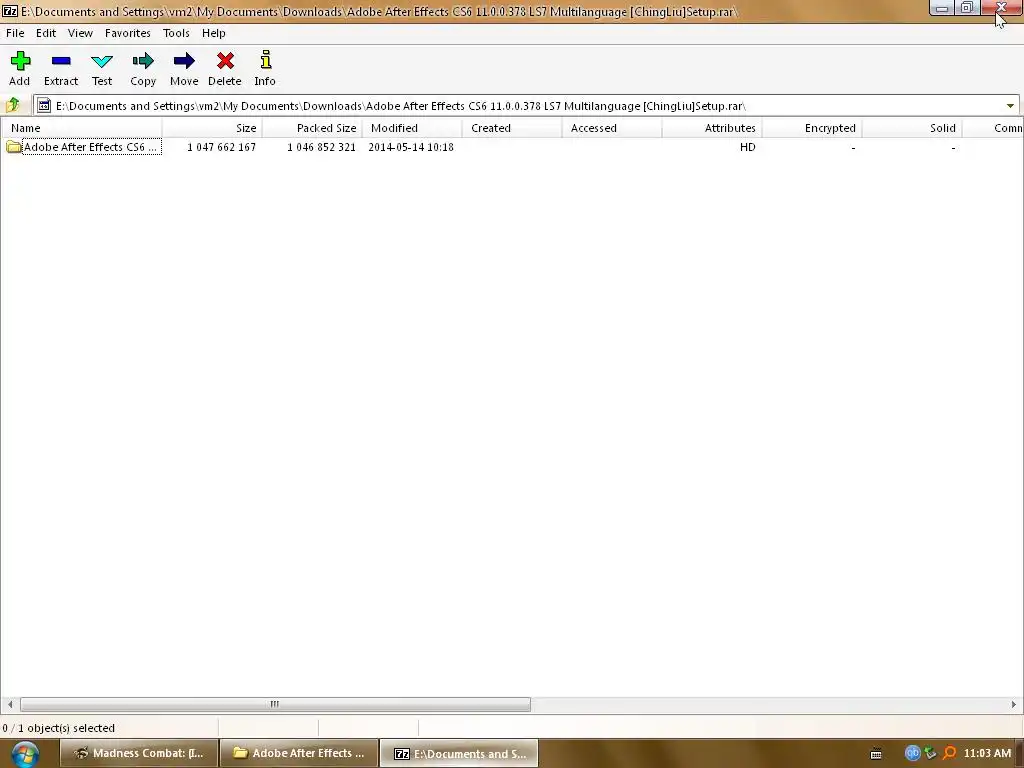Click the 7-Zip taskbar button

459,753
